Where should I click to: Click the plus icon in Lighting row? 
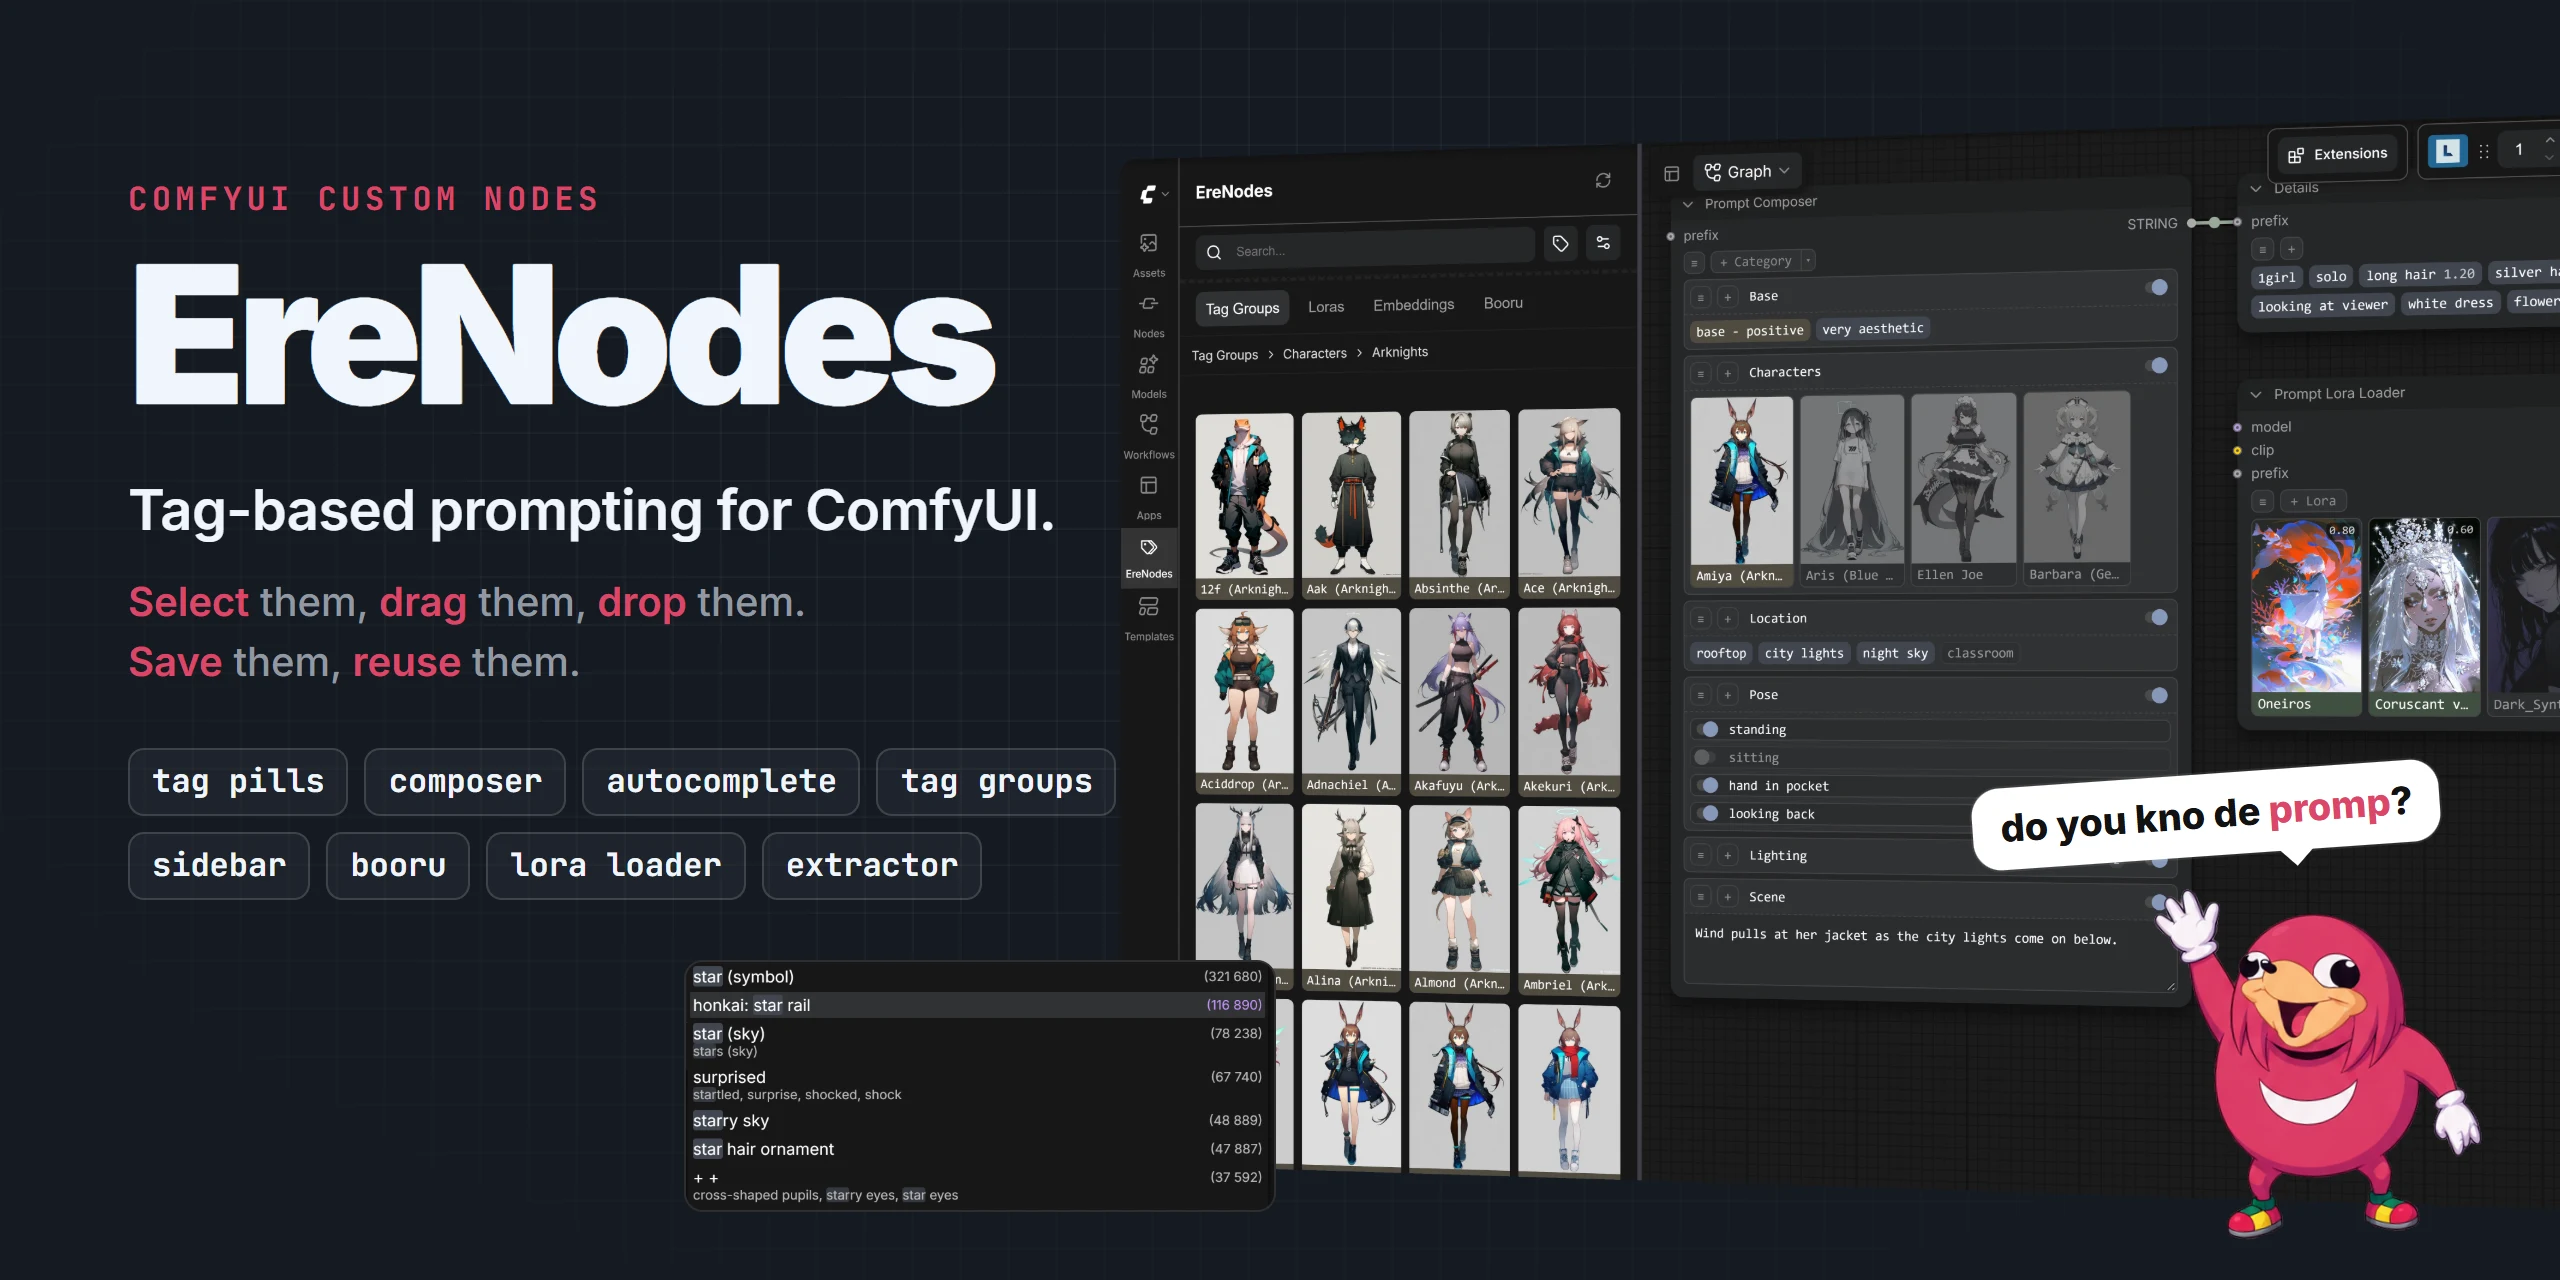[x=1727, y=856]
